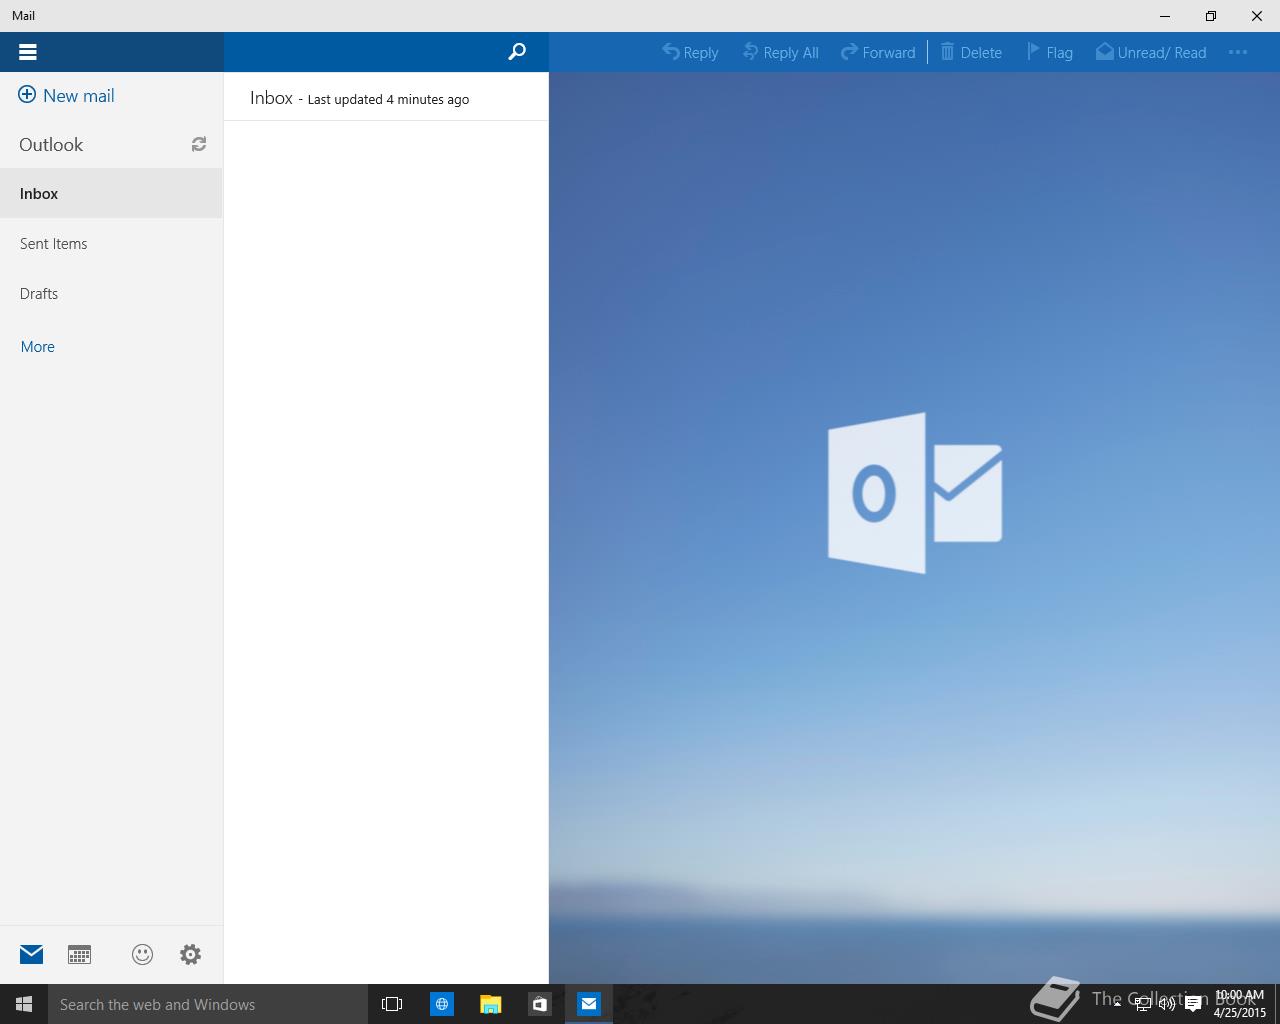The image size is (1280, 1024).
Task: Switch to Mail view icon
Action: (32, 954)
